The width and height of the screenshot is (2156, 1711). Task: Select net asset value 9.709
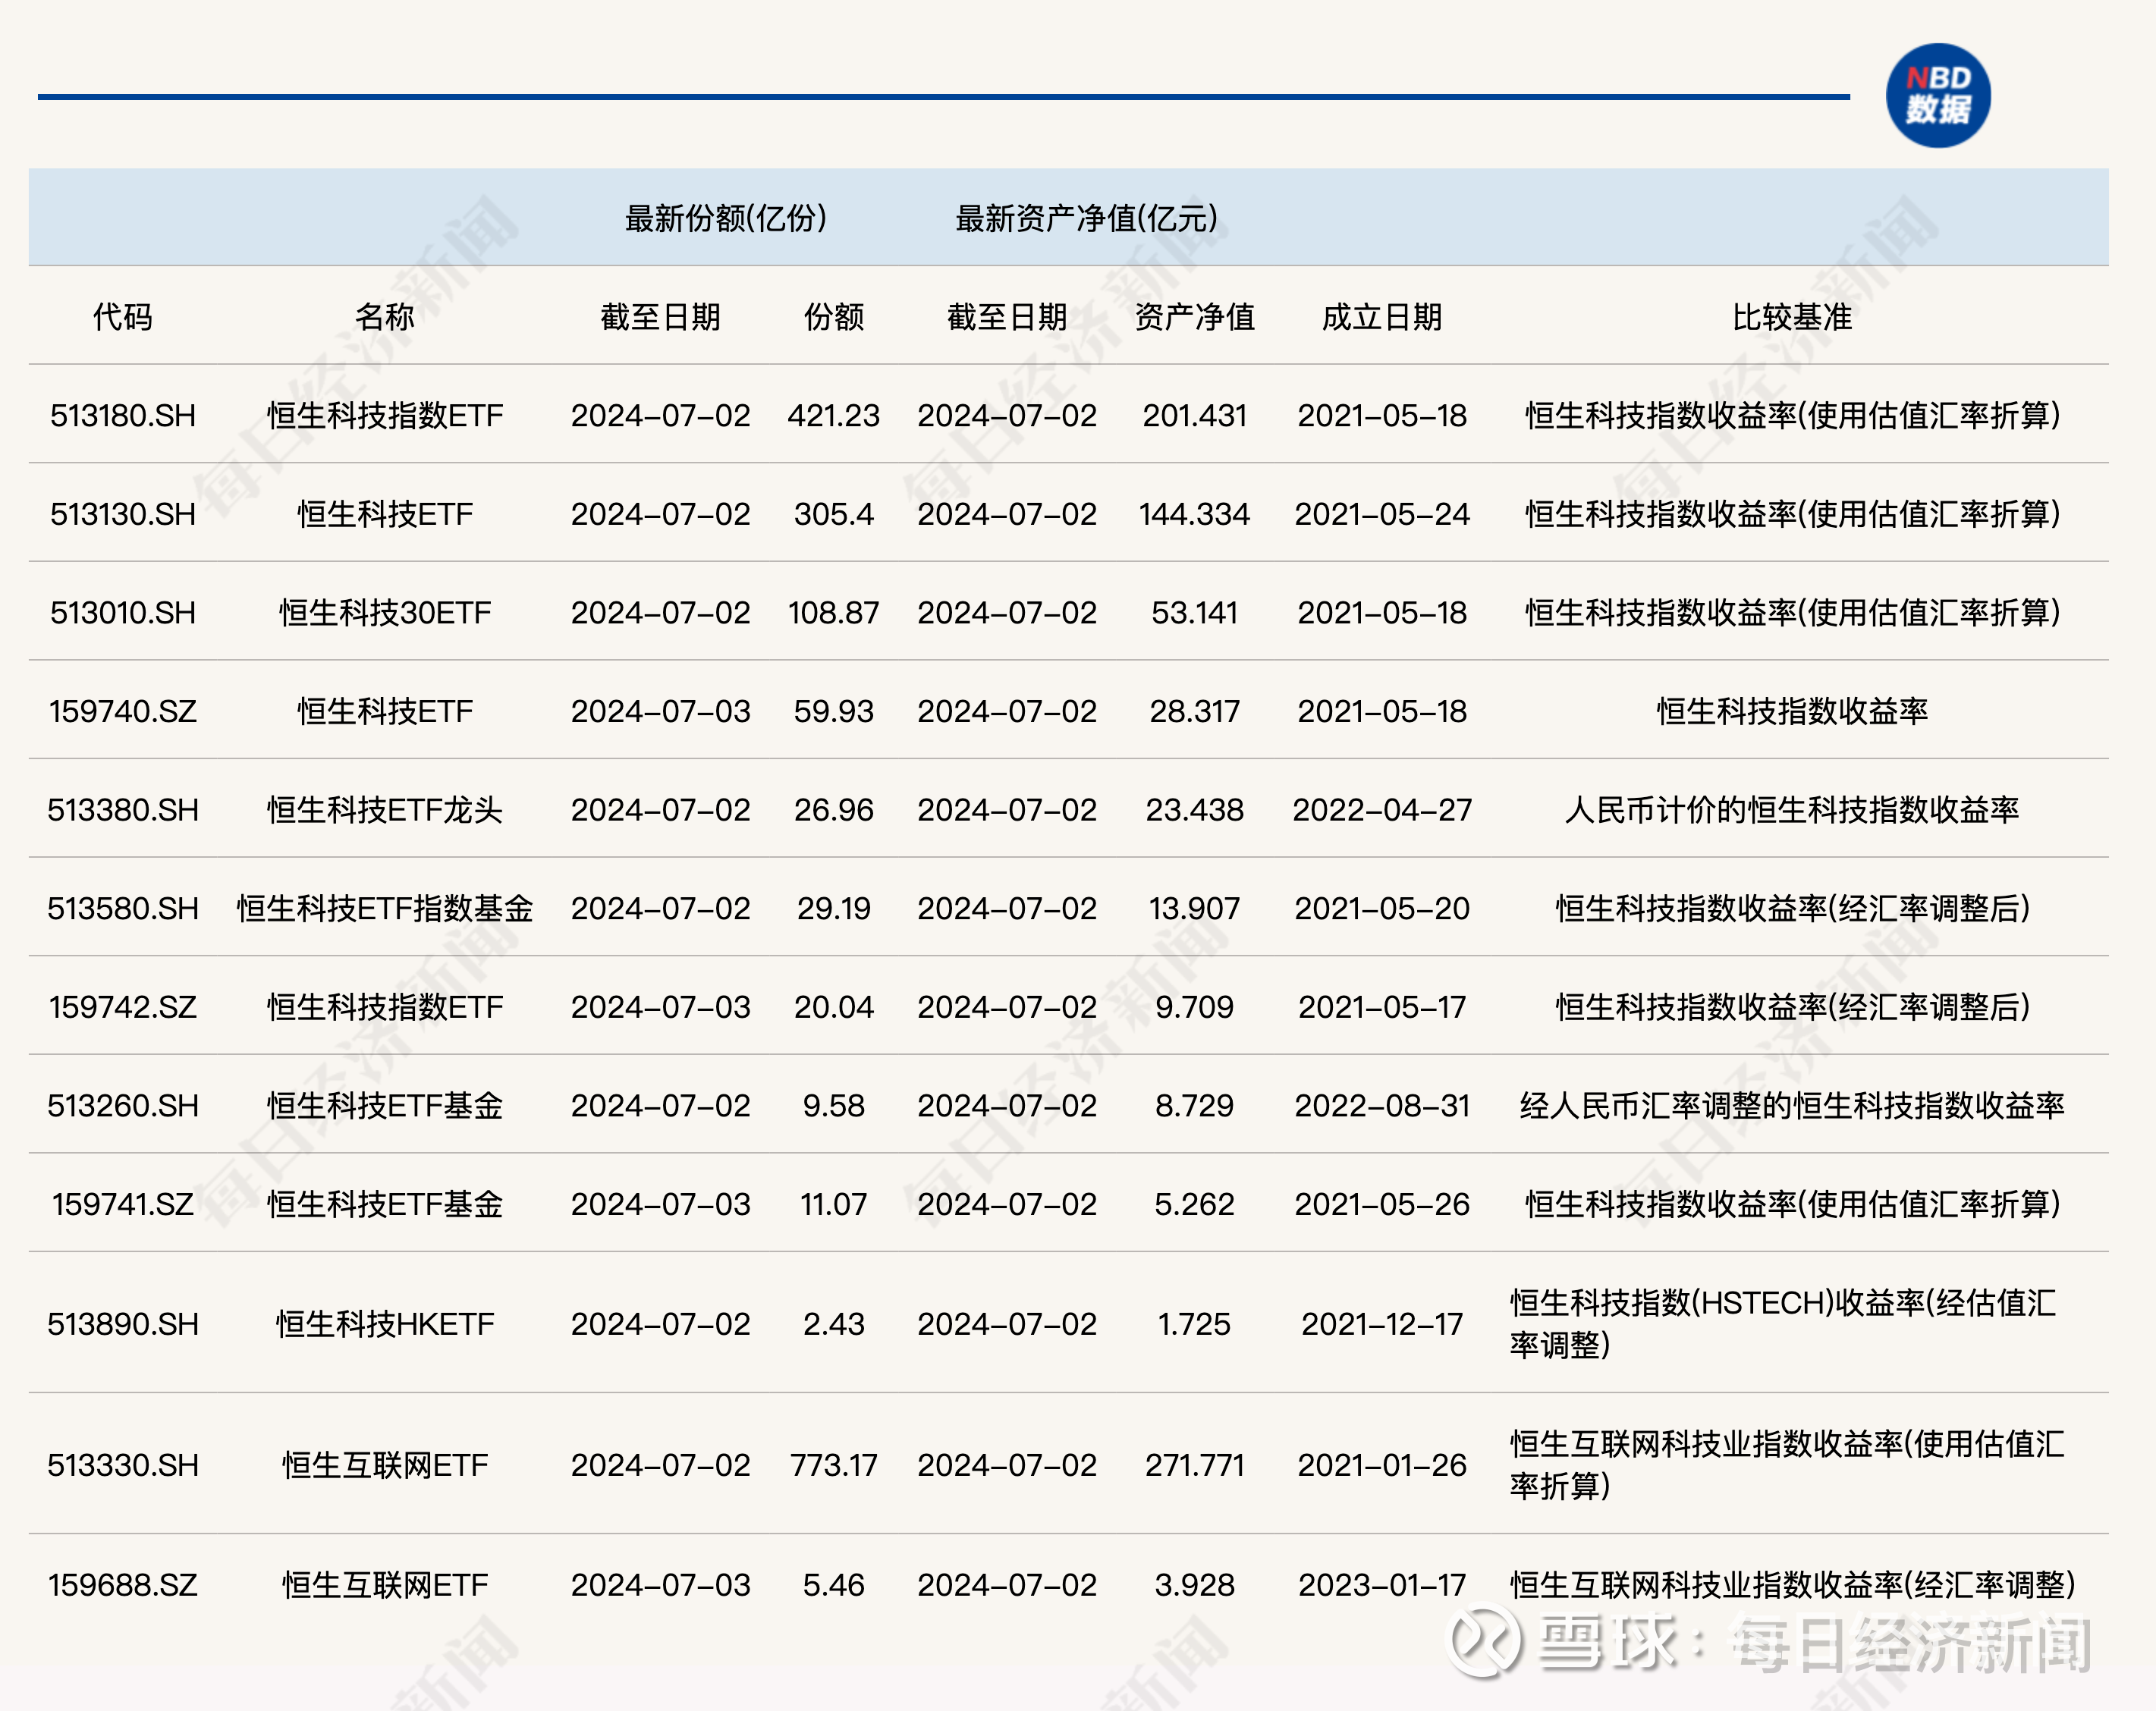1195,1007
